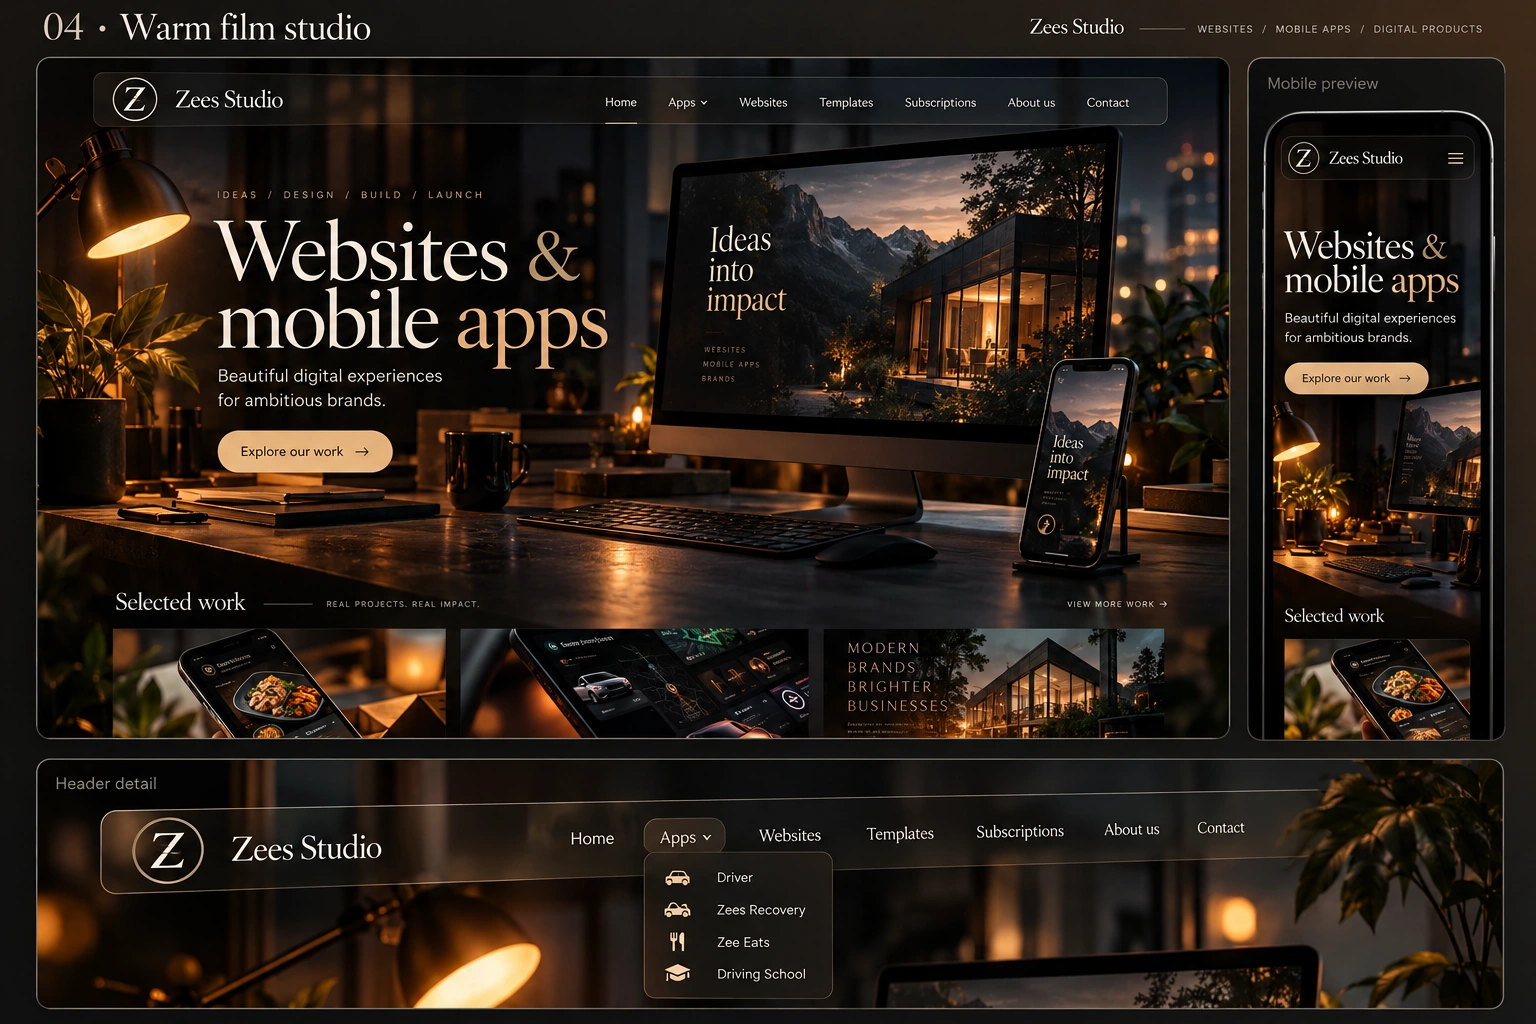The image size is (1536, 1024).
Task: Open Contact in the desktop navigation
Action: coord(1108,102)
